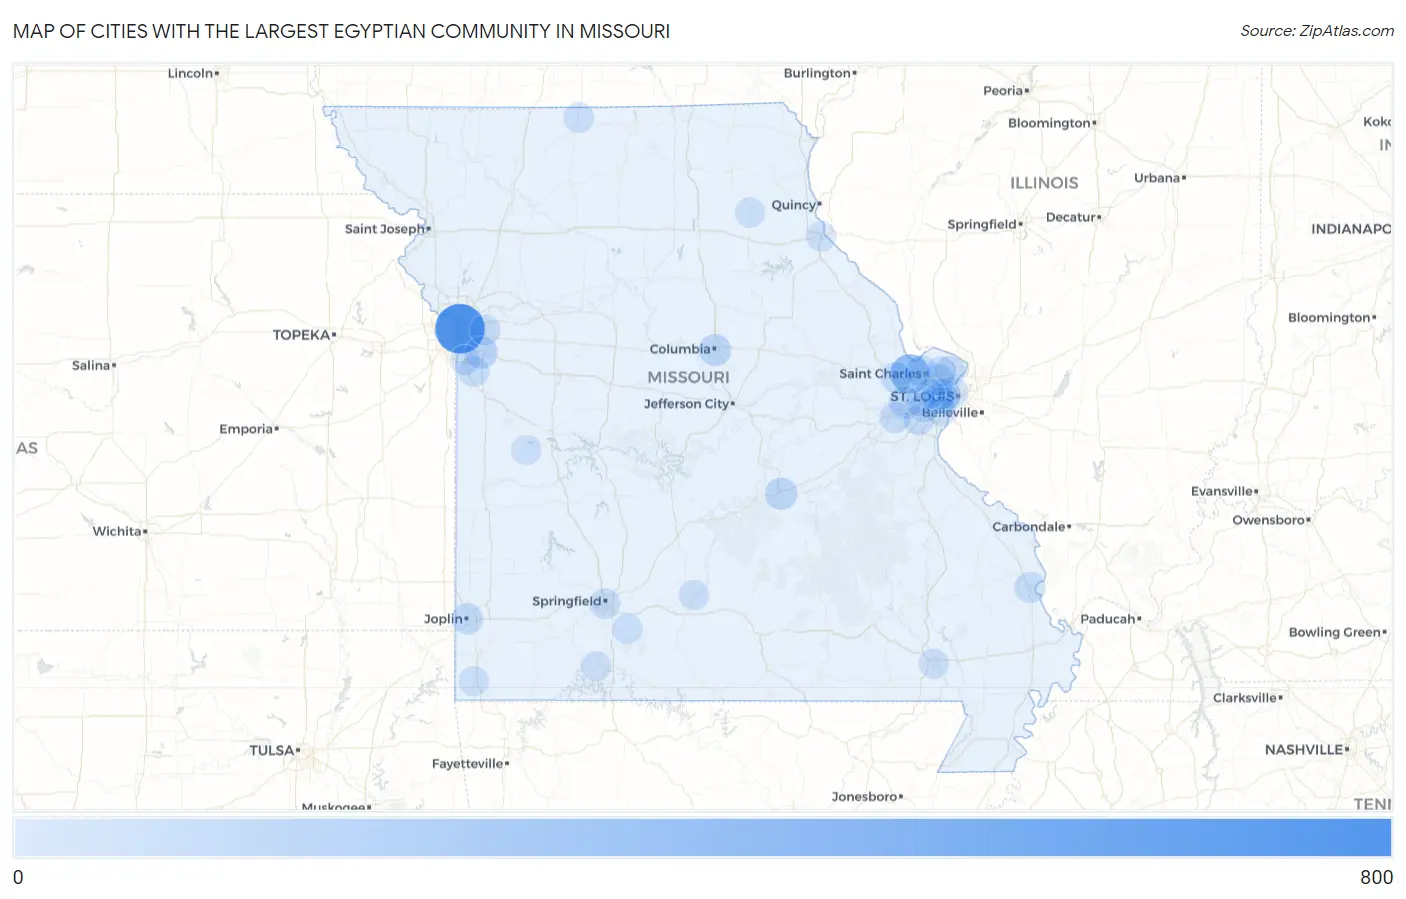Click the Urbana city label

click(1160, 178)
